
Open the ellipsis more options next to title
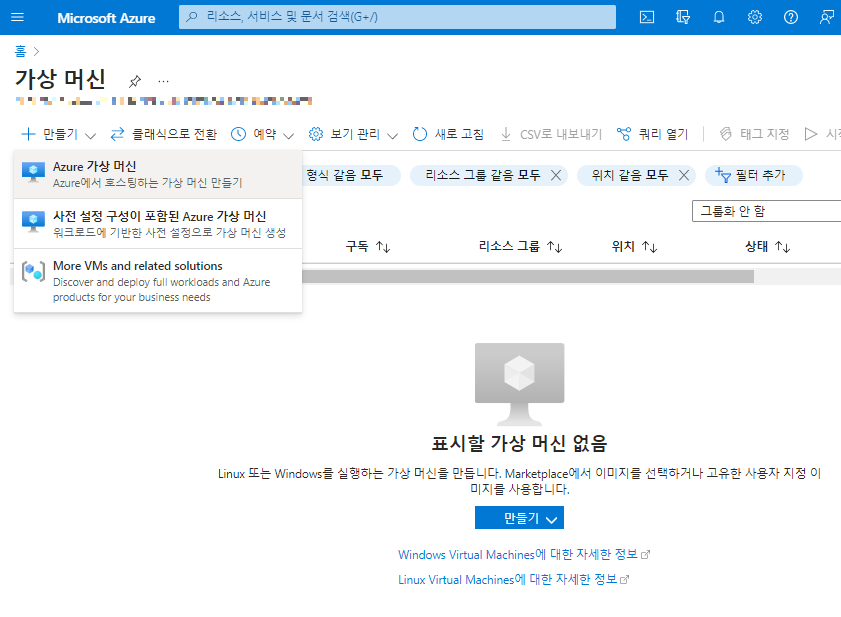164,82
